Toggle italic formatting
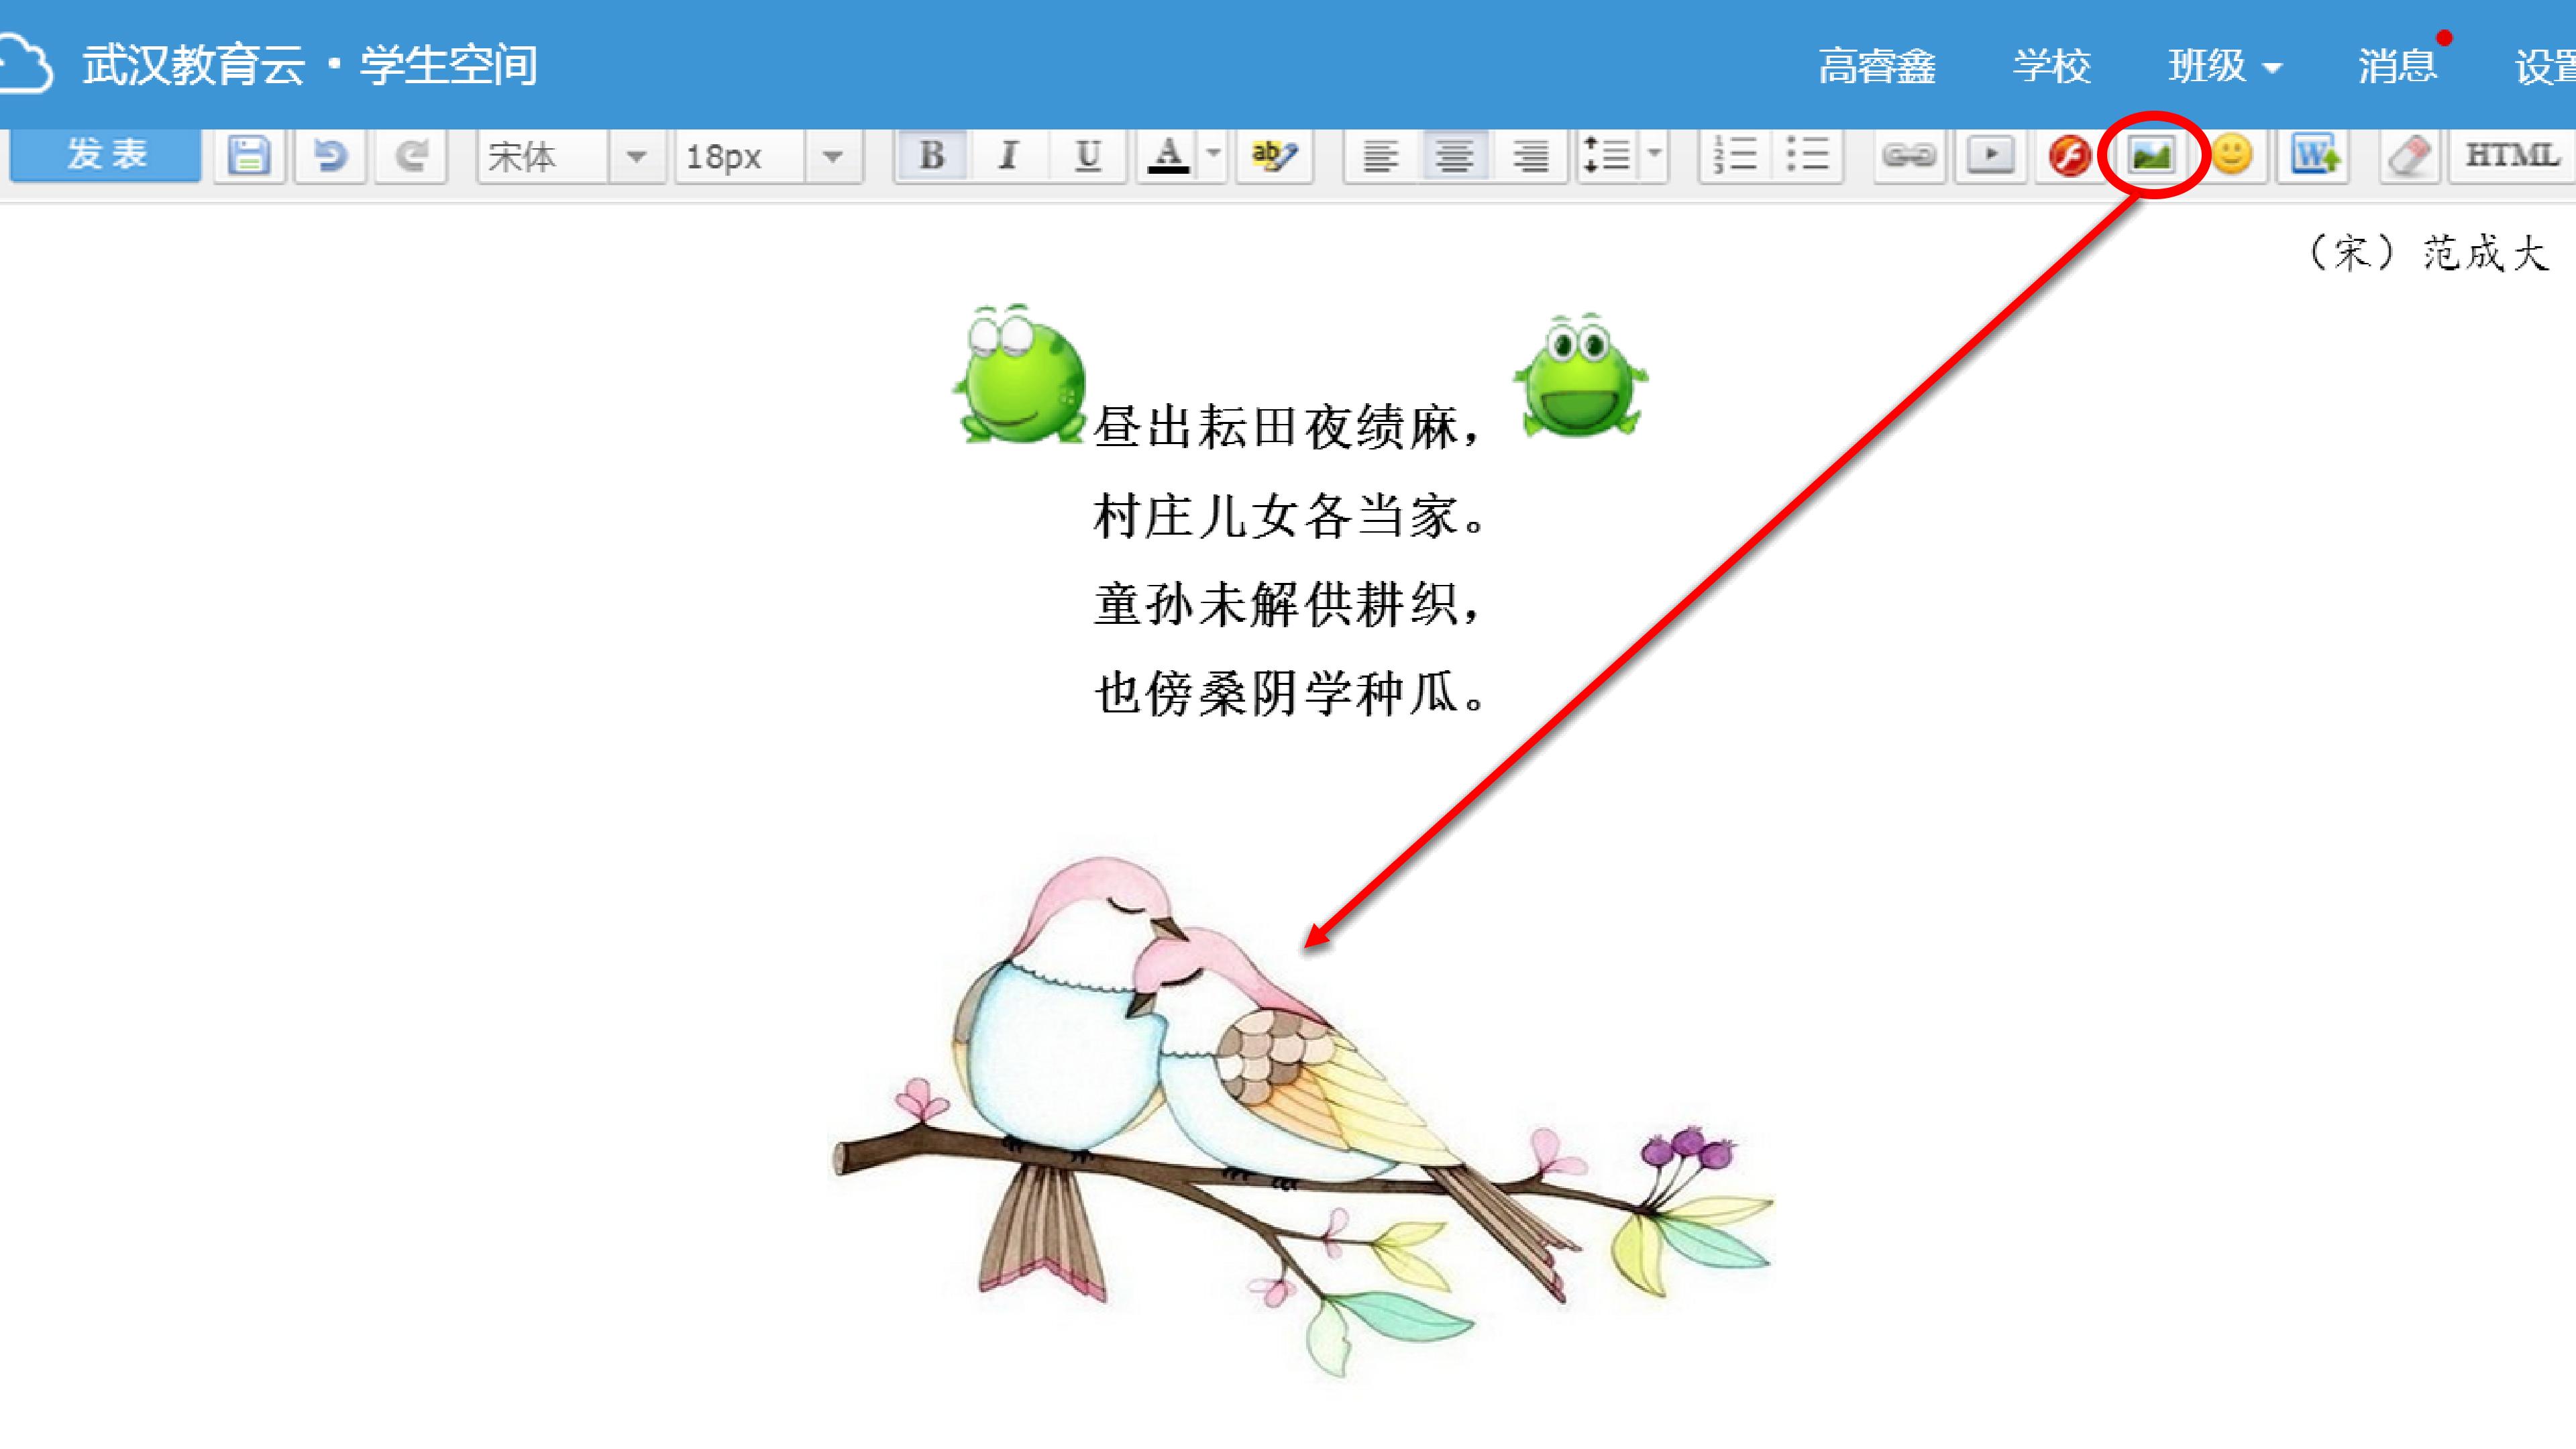The height and width of the screenshot is (1449, 2576). pyautogui.click(x=1009, y=156)
